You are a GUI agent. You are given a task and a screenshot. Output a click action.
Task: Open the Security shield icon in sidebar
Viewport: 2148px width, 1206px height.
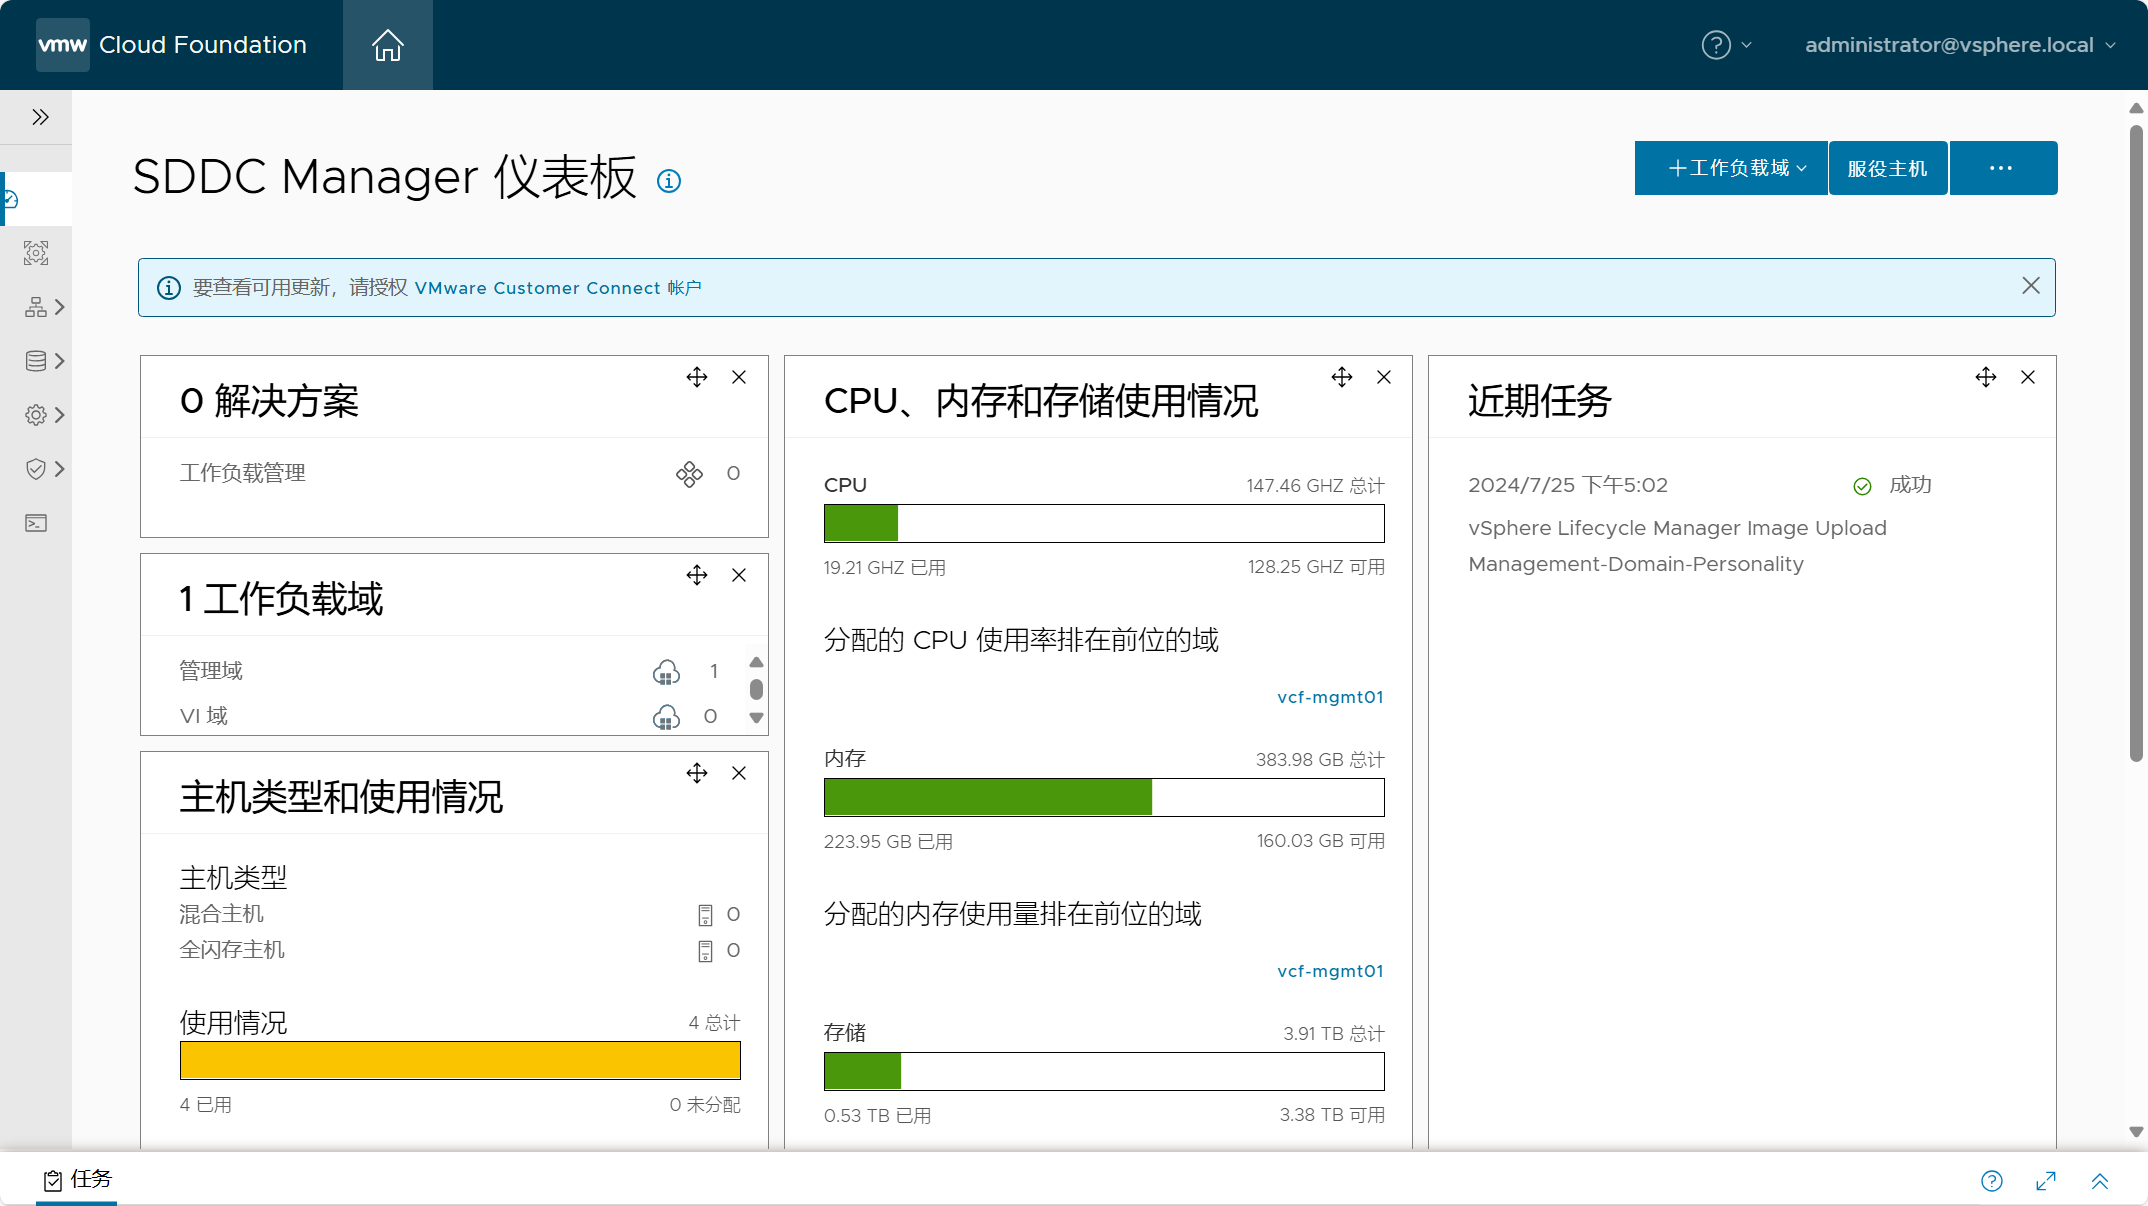[x=36, y=469]
